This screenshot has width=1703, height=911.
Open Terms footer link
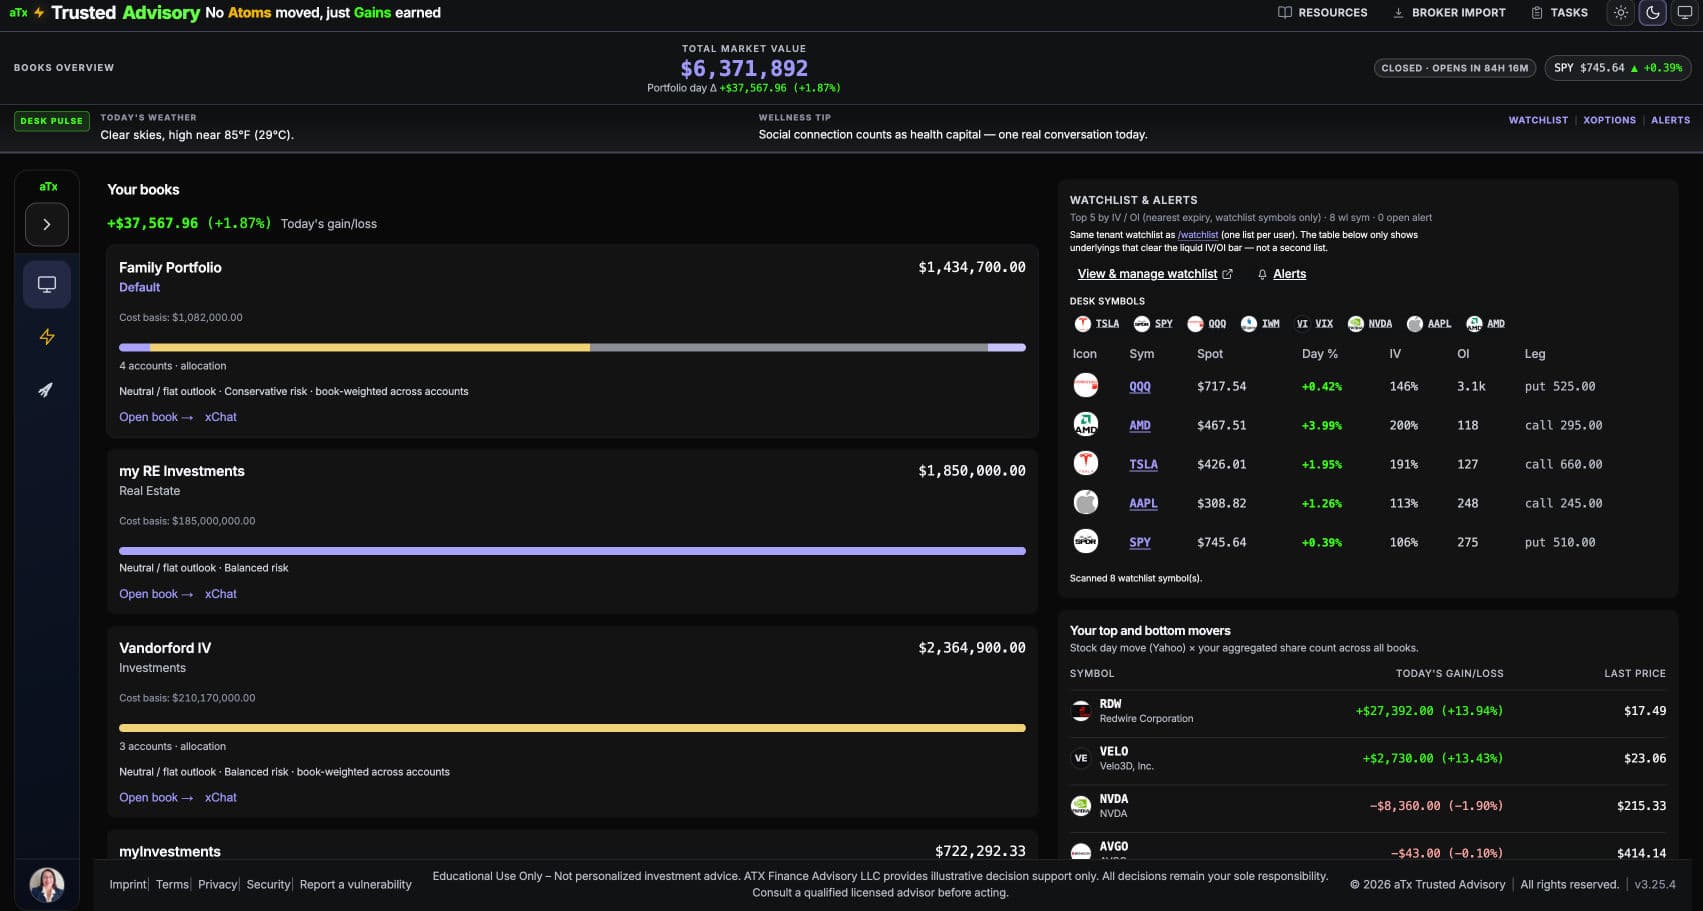point(172,885)
